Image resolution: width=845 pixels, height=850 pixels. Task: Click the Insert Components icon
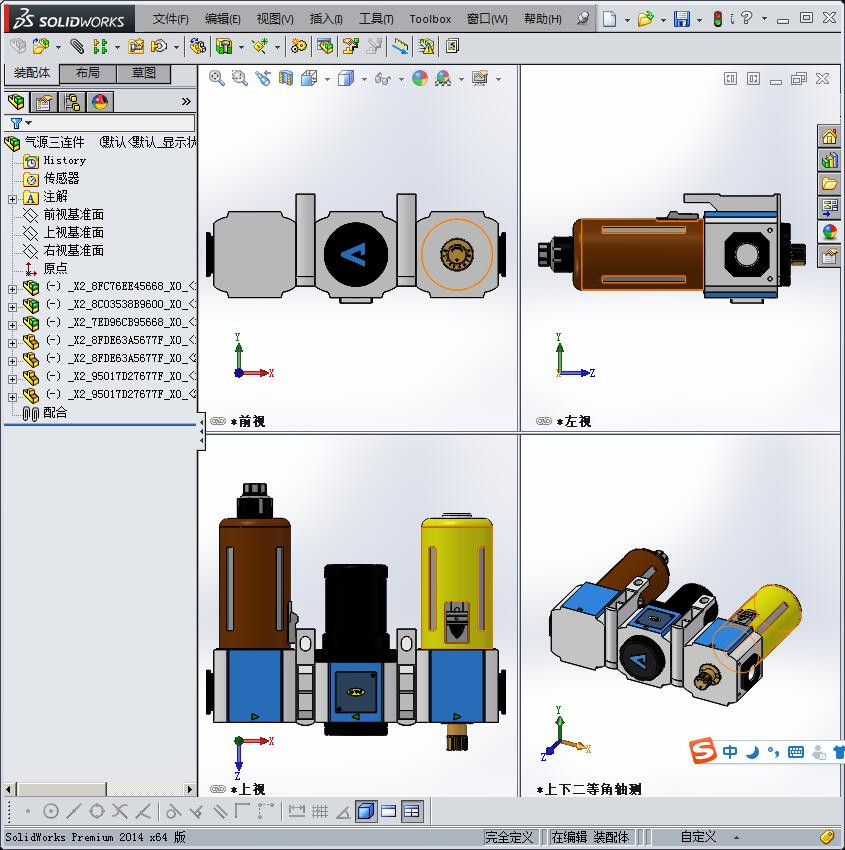pos(41,46)
